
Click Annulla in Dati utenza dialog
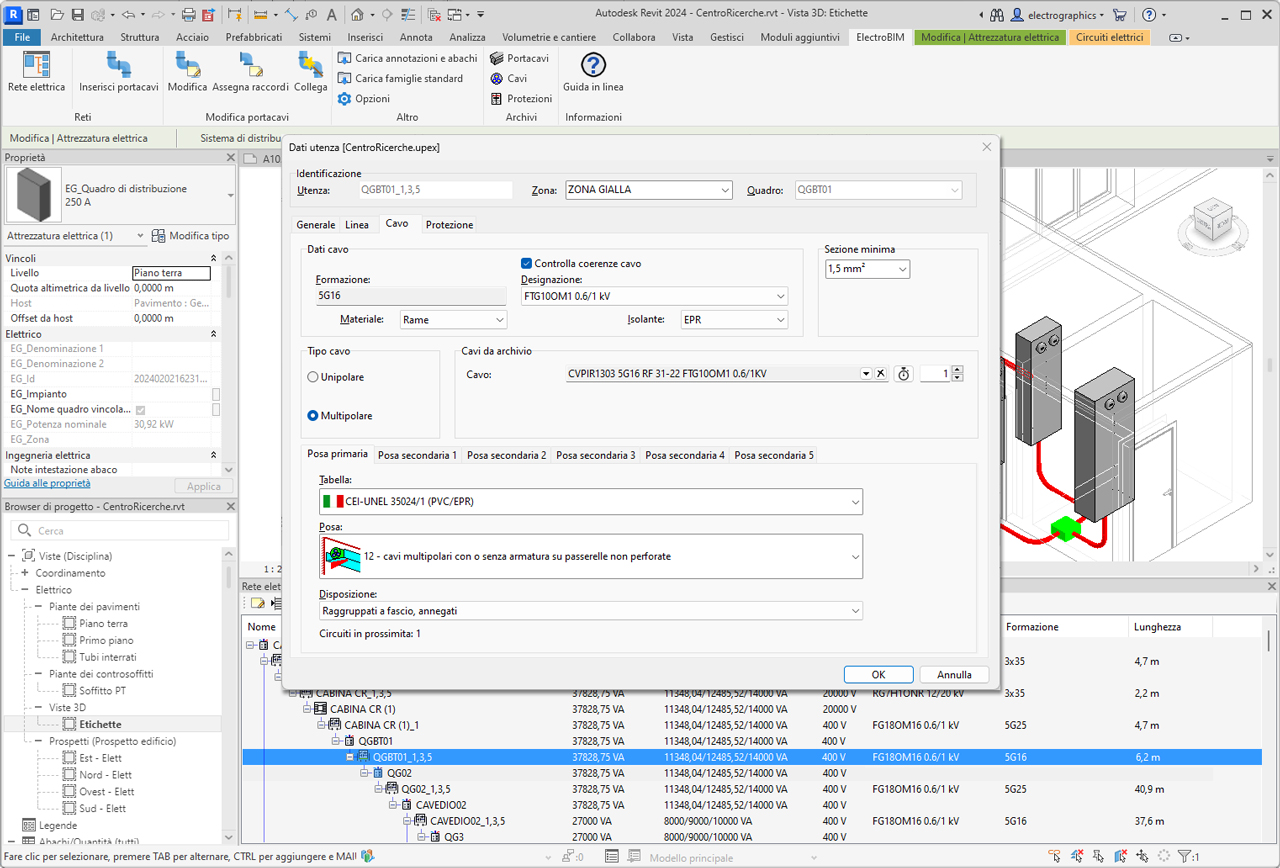[x=954, y=674]
